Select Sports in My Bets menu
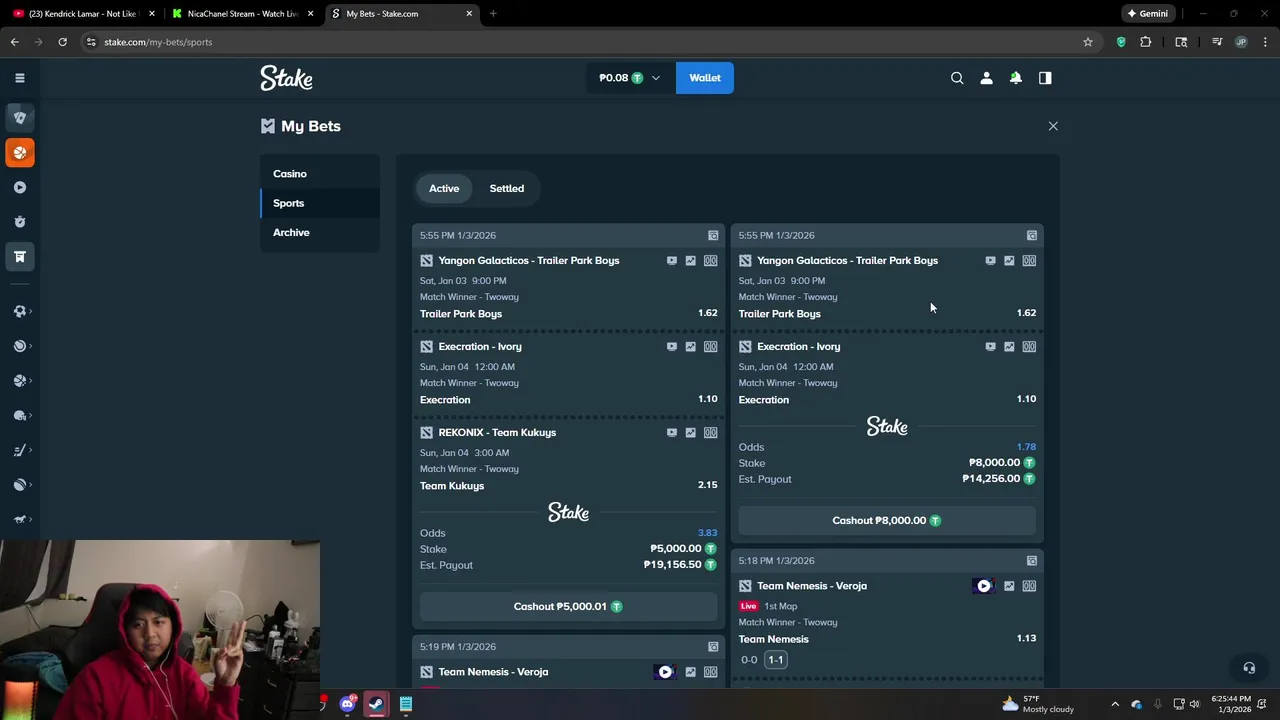The image size is (1280, 720). click(x=320, y=203)
